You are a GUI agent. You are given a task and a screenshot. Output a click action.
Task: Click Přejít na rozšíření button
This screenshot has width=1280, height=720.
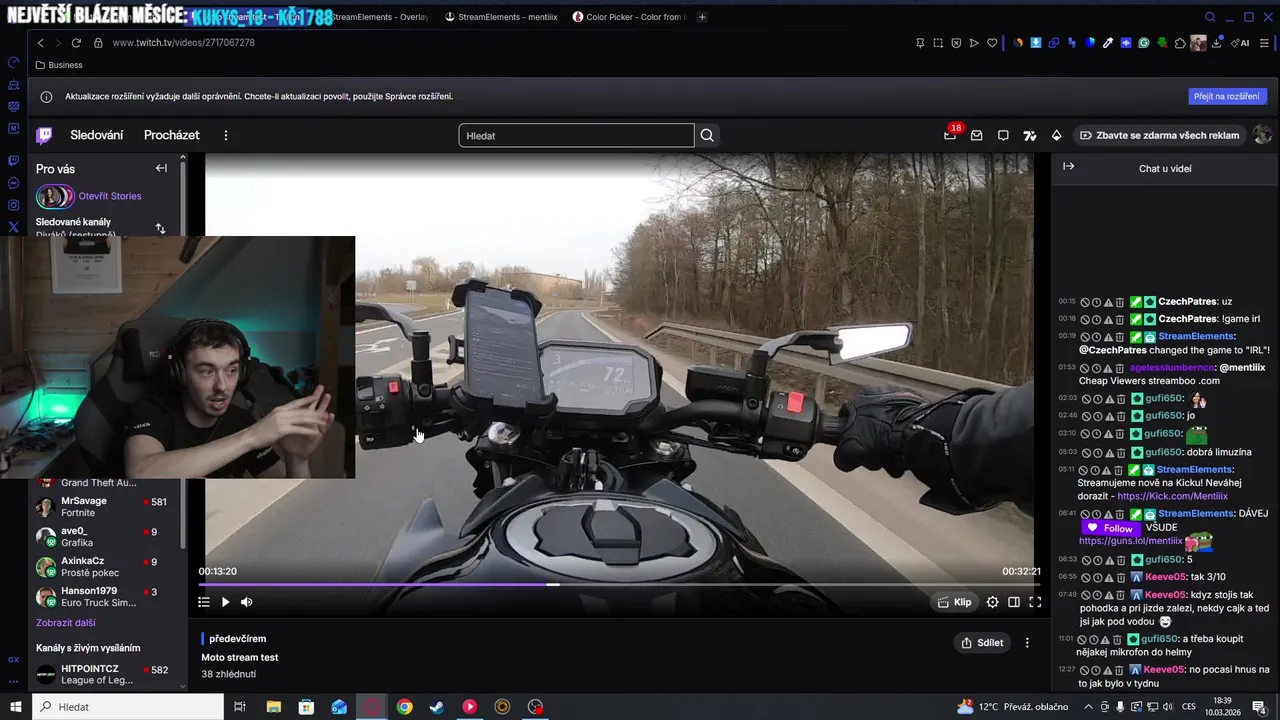coord(1227,96)
